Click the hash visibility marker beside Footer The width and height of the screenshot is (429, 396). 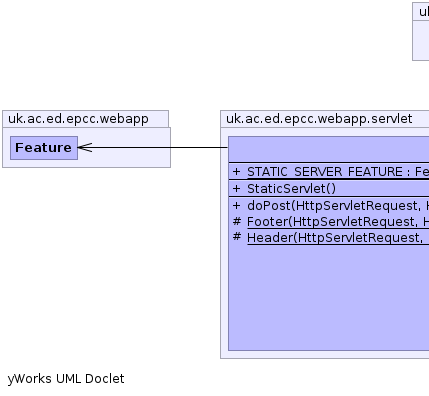(237, 221)
